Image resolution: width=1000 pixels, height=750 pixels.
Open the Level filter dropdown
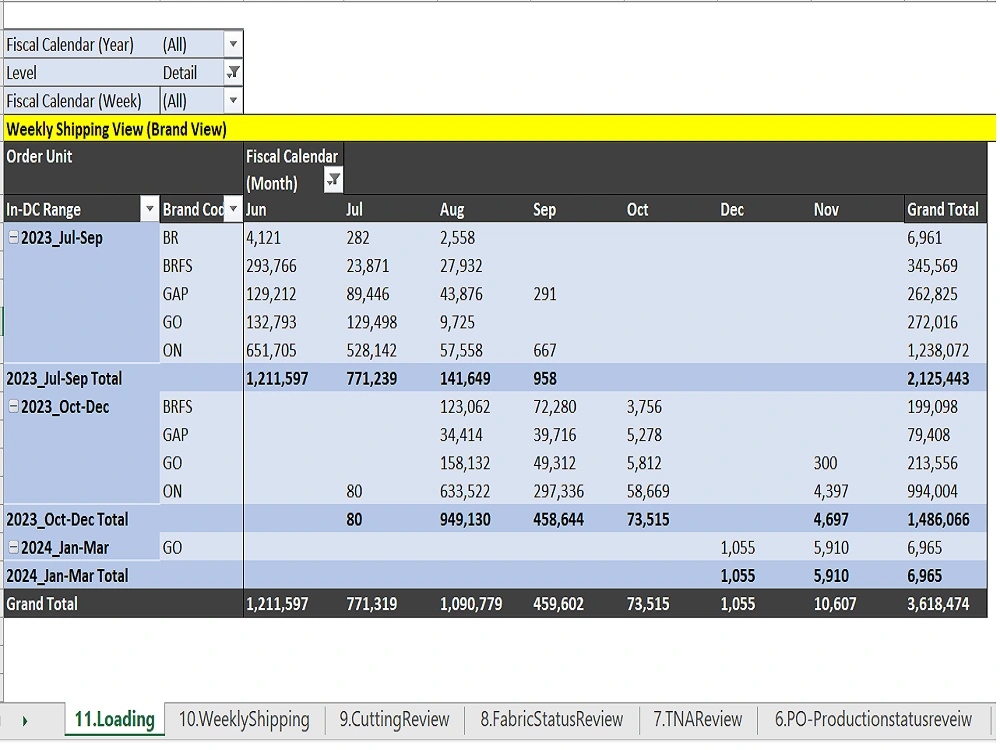233,73
